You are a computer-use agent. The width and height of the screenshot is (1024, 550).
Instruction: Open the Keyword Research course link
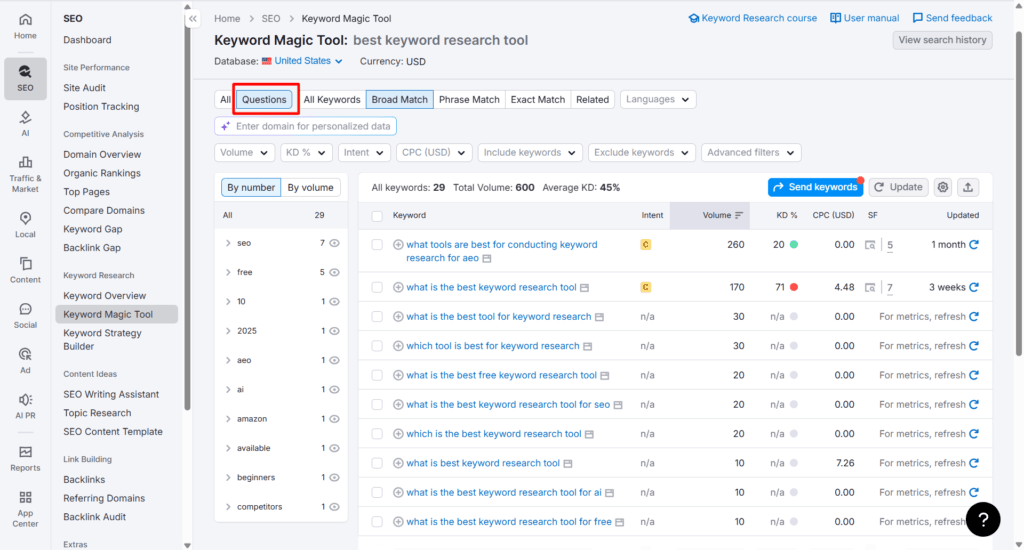pos(753,18)
